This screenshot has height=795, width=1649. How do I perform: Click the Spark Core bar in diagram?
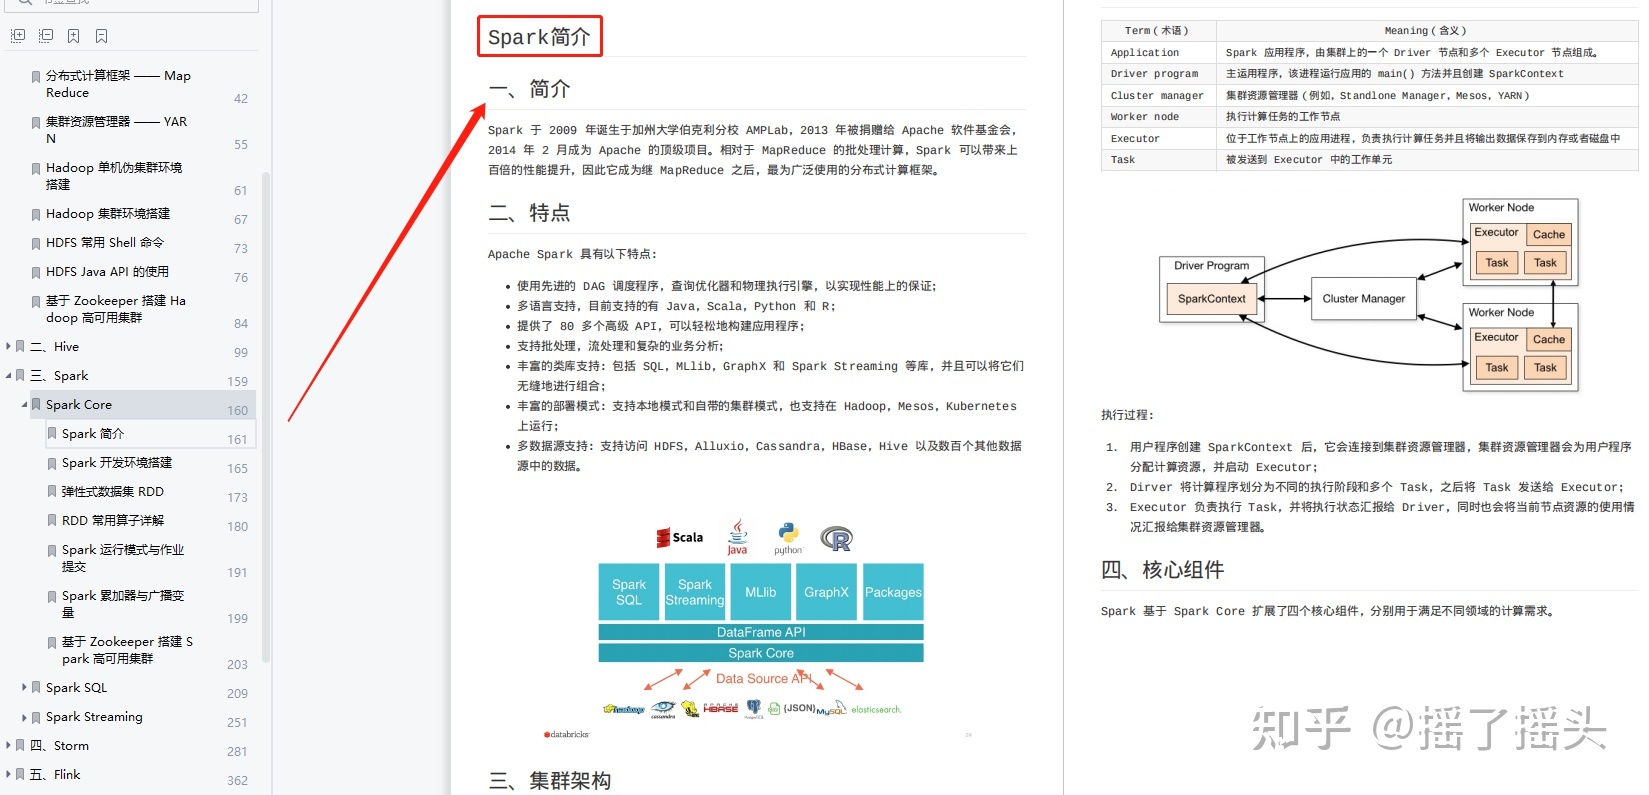coord(761,653)
